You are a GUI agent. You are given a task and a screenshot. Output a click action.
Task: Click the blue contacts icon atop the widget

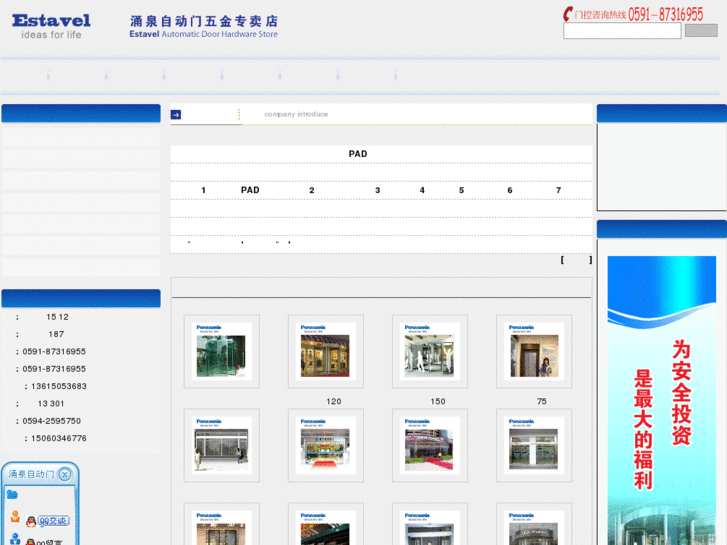(12, 494)
